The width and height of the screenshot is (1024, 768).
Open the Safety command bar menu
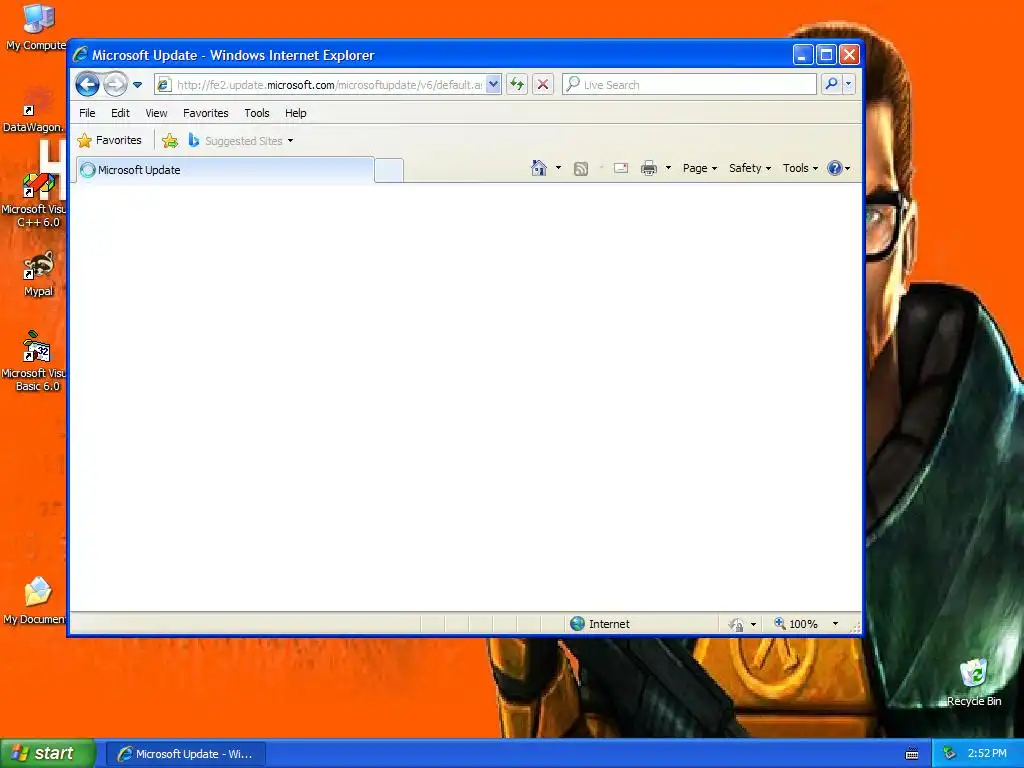(750, 168)
